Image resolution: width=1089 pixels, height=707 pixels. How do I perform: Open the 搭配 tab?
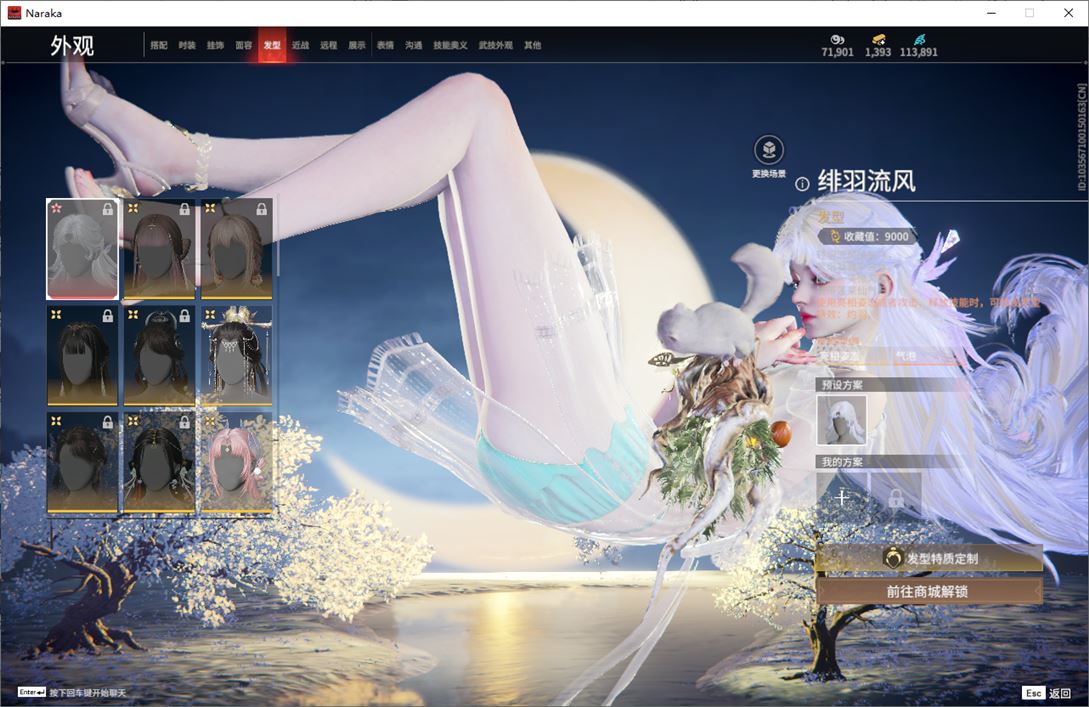coord(159,45)
